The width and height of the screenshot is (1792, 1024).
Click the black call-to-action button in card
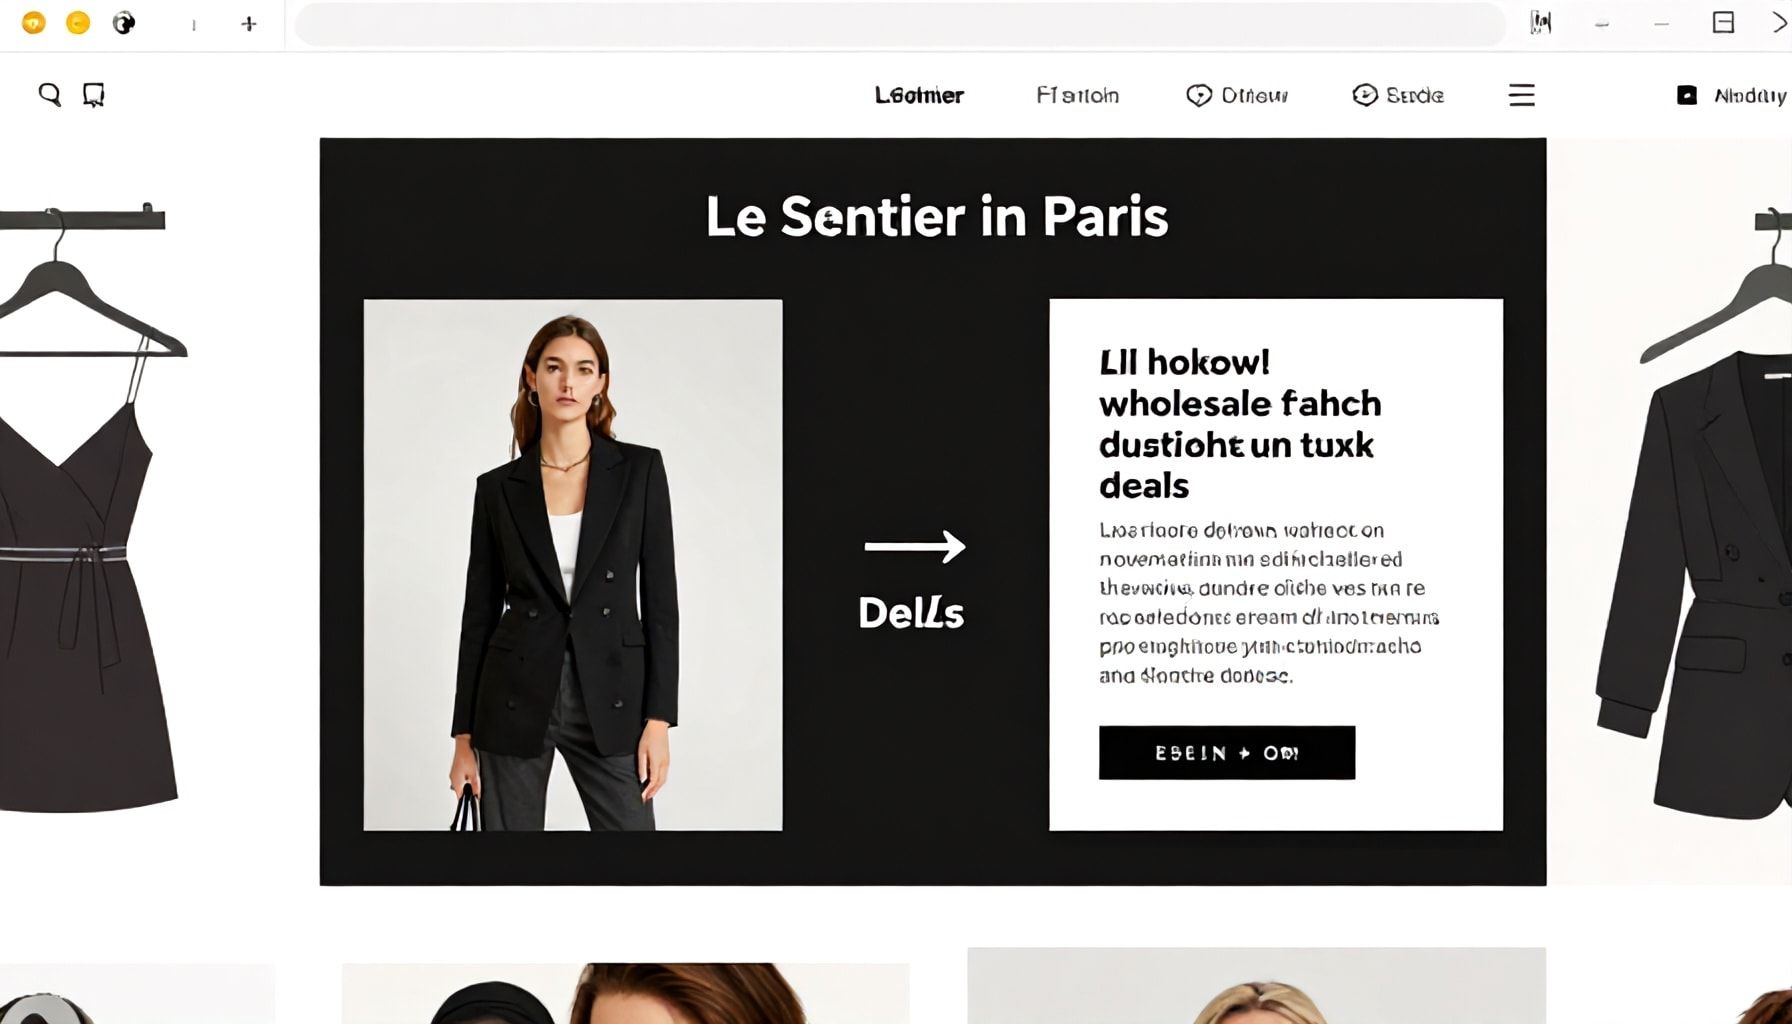[1227, 753]
